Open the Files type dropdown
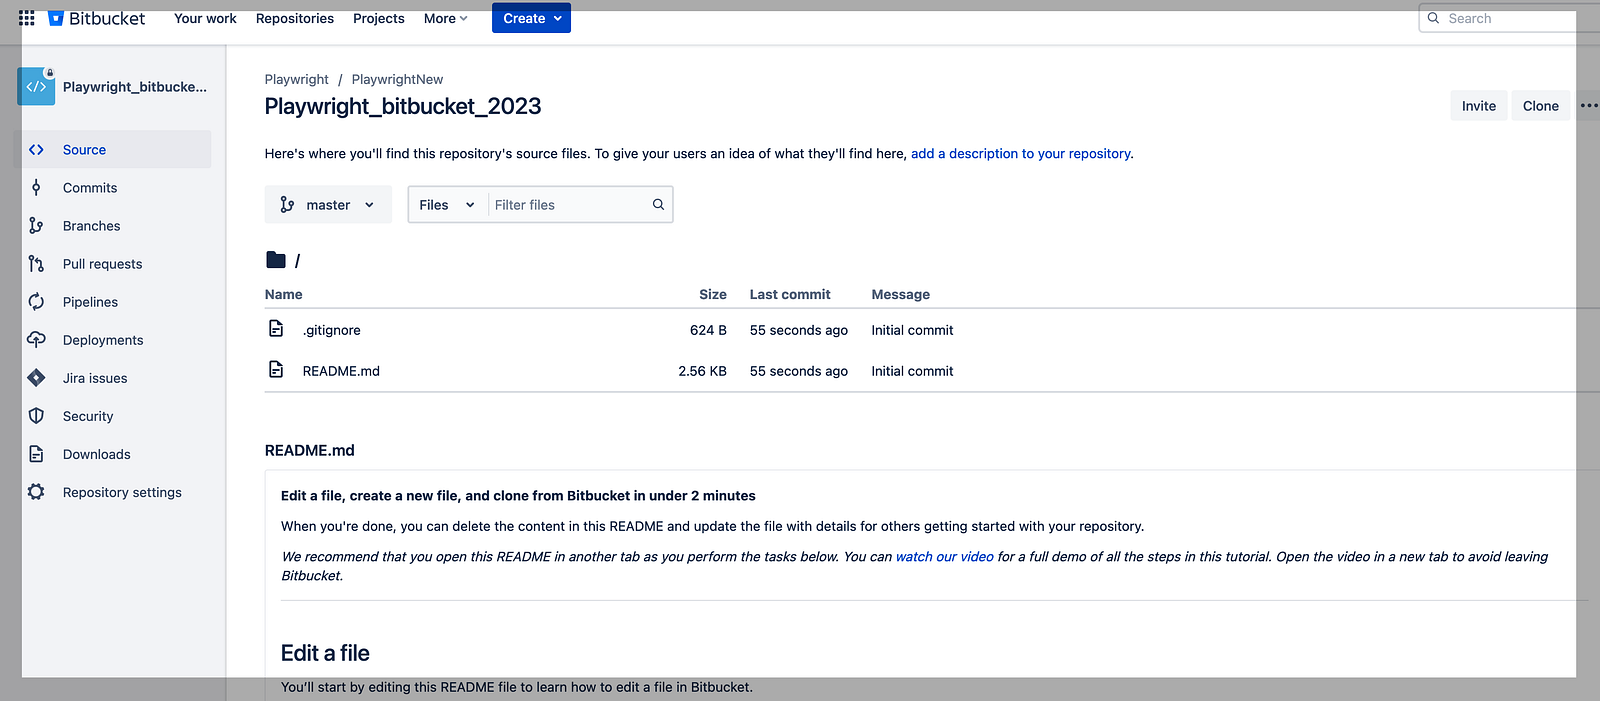1600x701 pixels. coord(447,205)
